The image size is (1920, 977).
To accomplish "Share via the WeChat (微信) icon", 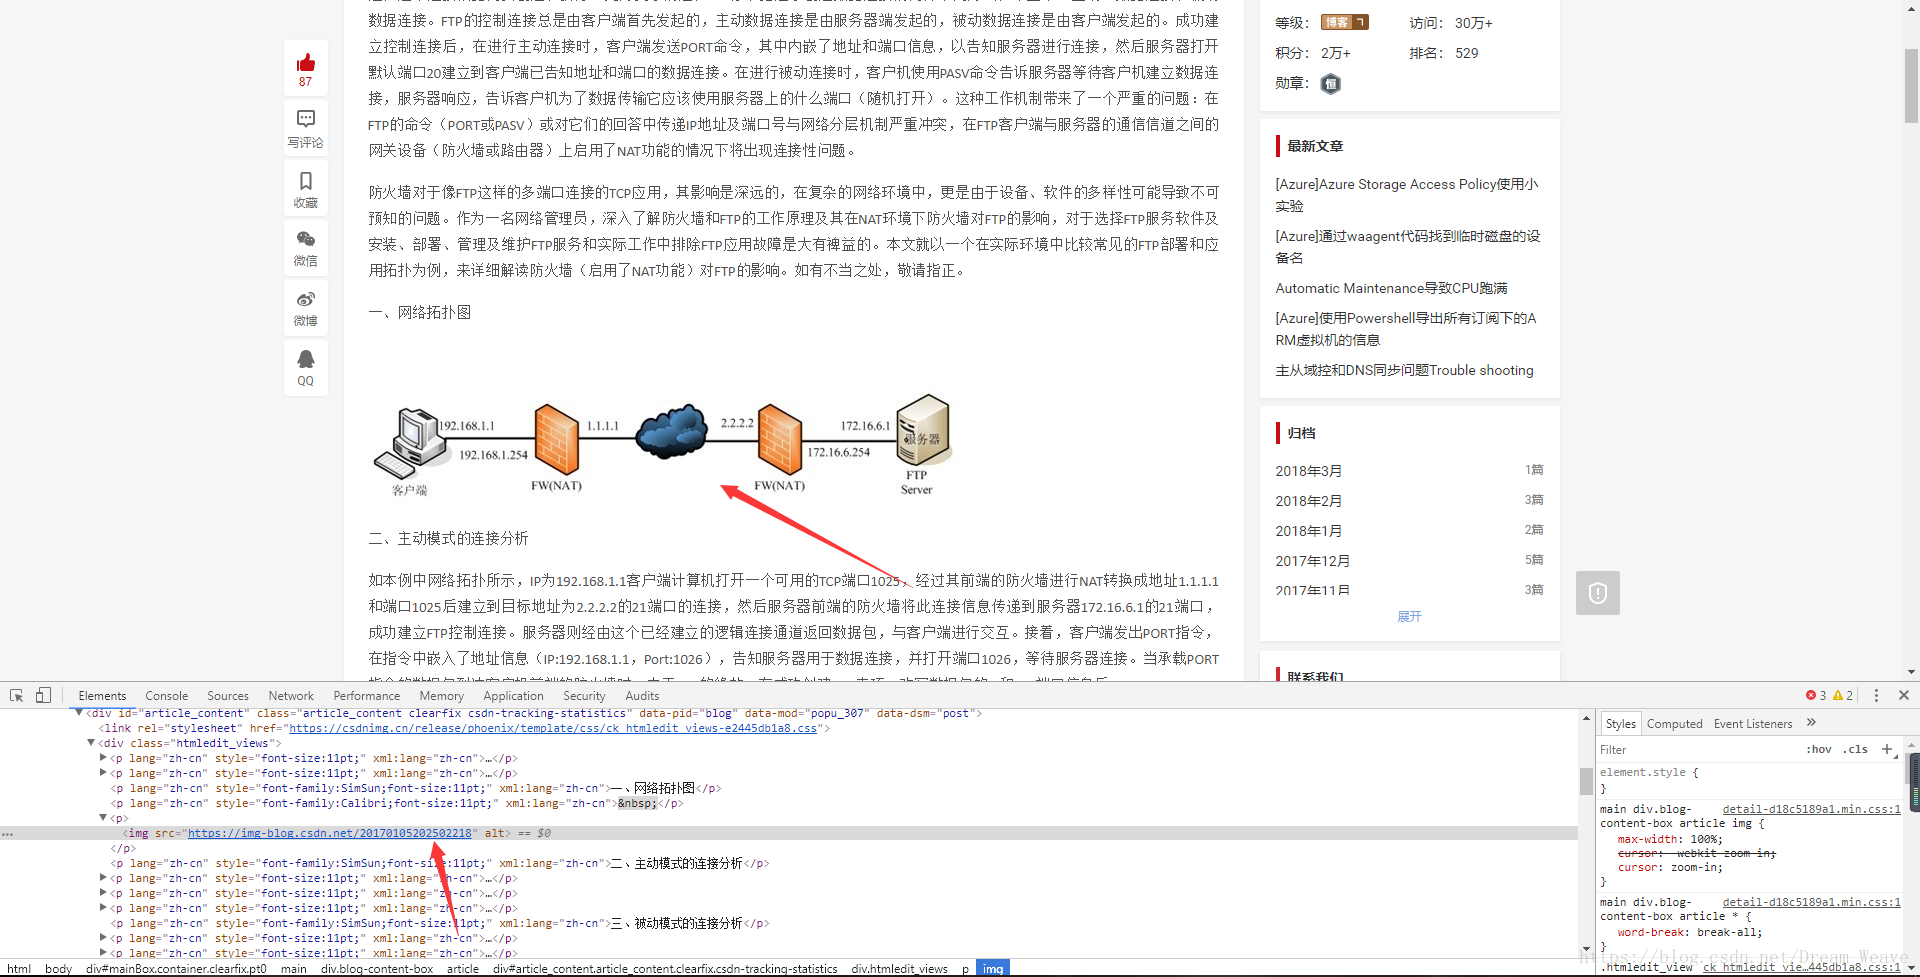I will click(306, 239).
